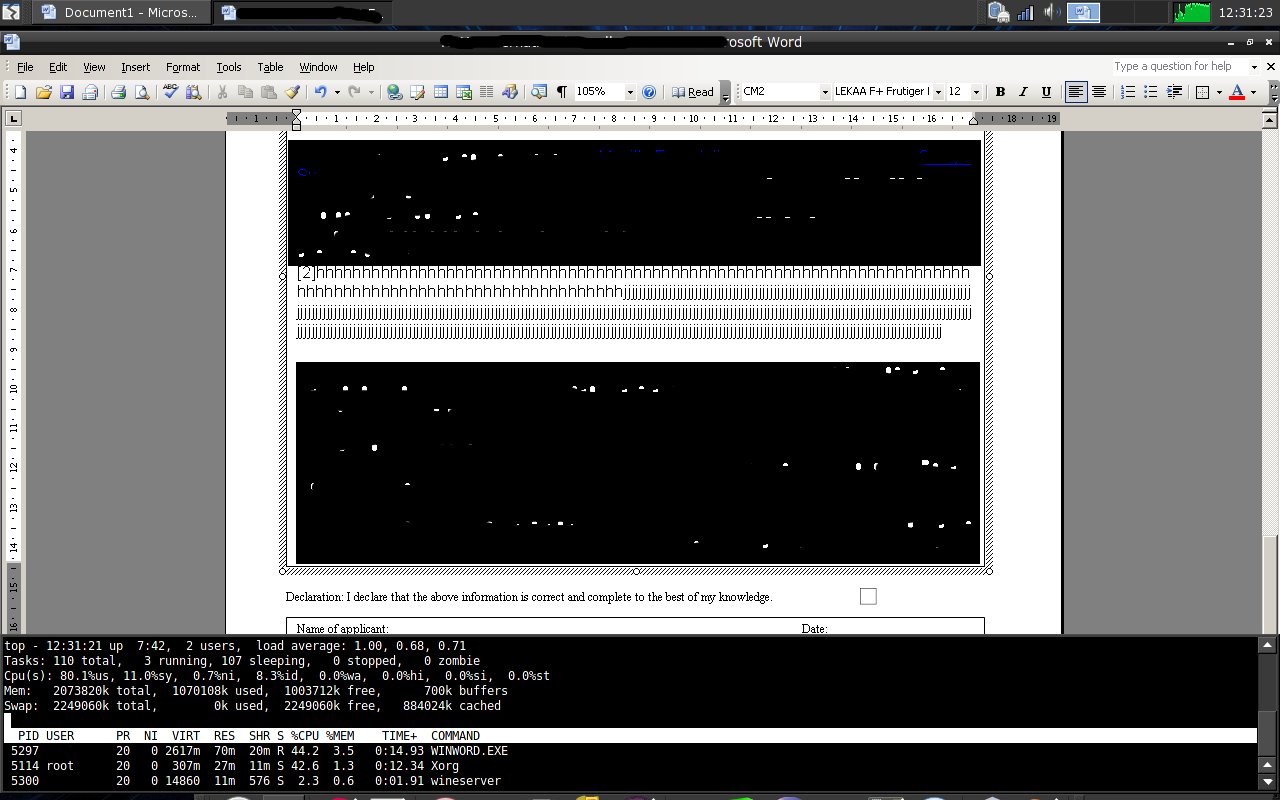Toggle show/hide paragraph marks
The height and width of the screenshot is (800, 1280).
point(562,92)
